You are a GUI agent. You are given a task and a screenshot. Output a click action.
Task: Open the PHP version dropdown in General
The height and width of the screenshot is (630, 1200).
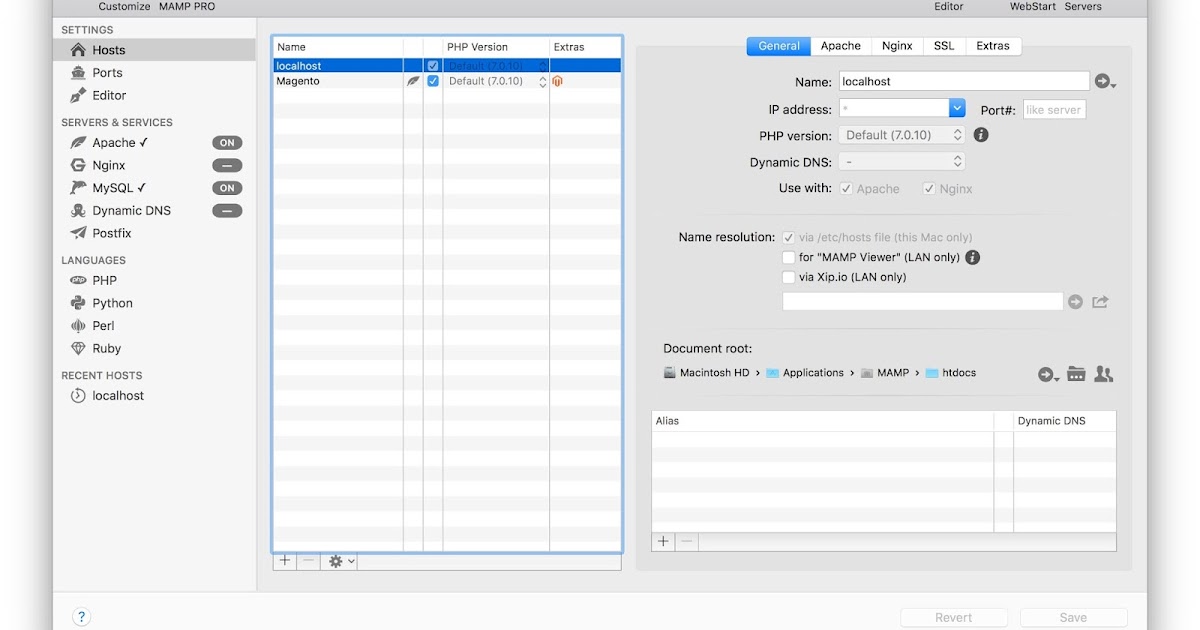point(902,135)
